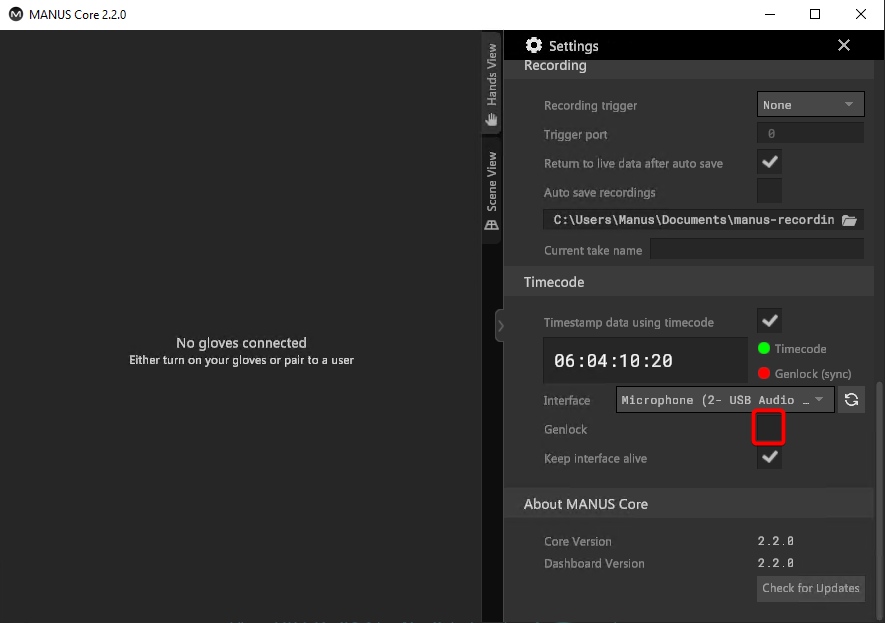This screenshot has width=885, height=623.
Task: Uncheck Return to live data after auto save
Action: point(769,163)
